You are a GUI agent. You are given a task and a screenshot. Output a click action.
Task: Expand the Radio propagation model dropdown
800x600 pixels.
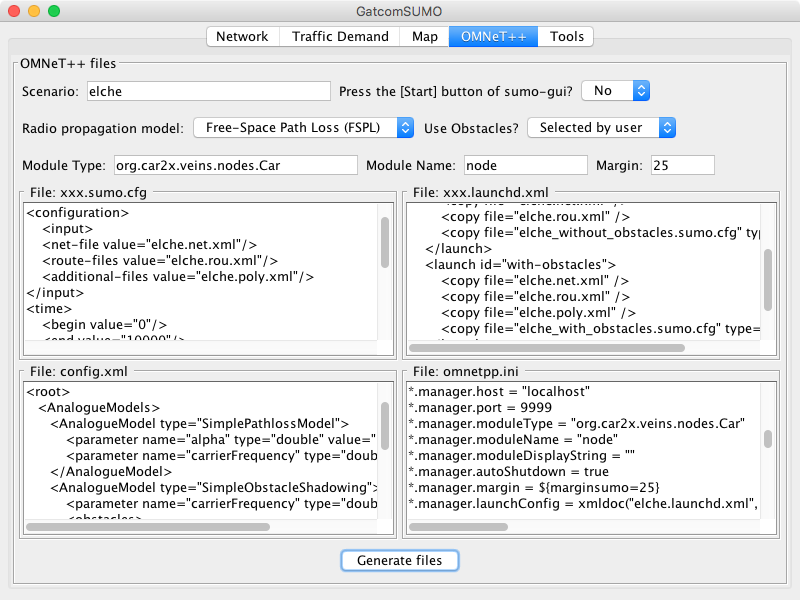(x=303, y=128)
